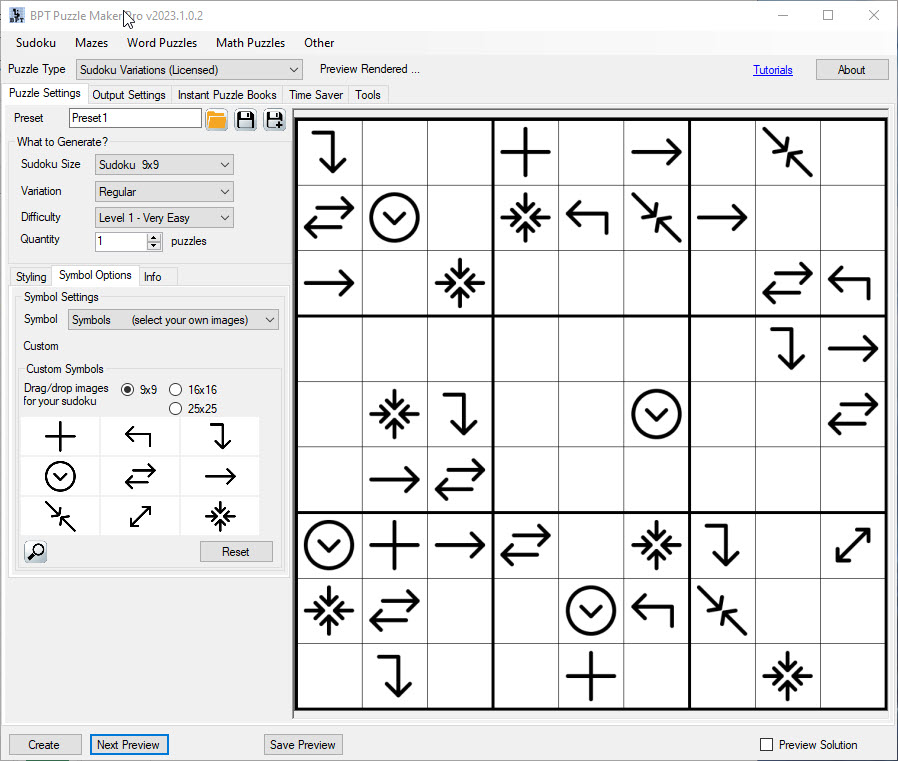Select the 16x16 radio button
The image size is (898, 761).
(176, 390)
